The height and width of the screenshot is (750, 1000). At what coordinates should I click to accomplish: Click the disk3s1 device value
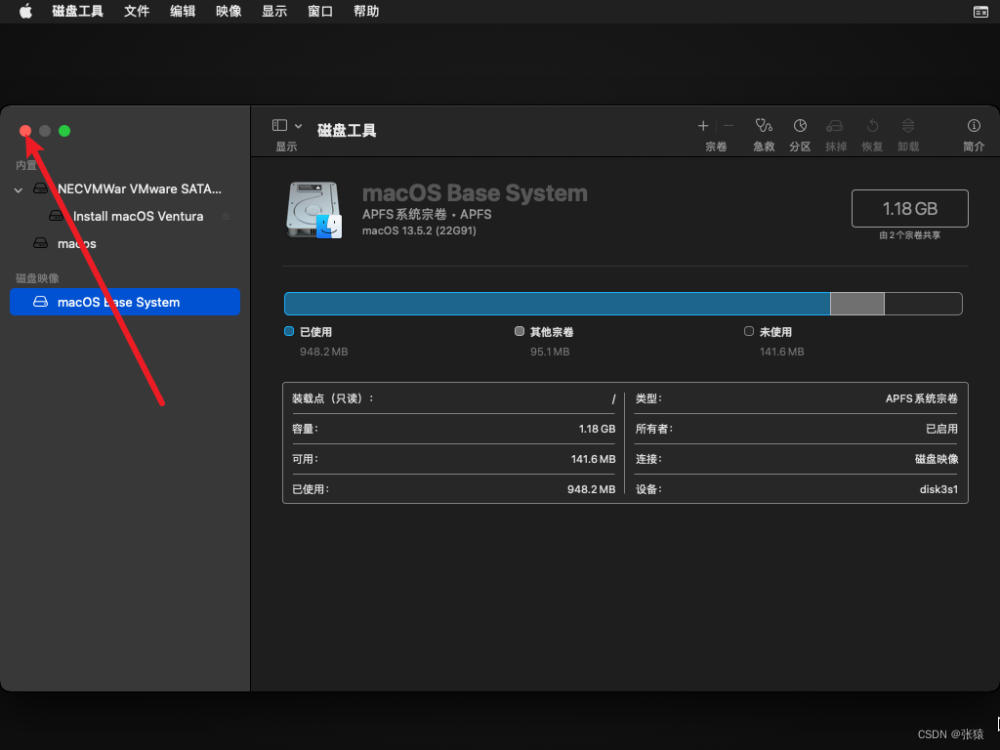tap(938, 489)
